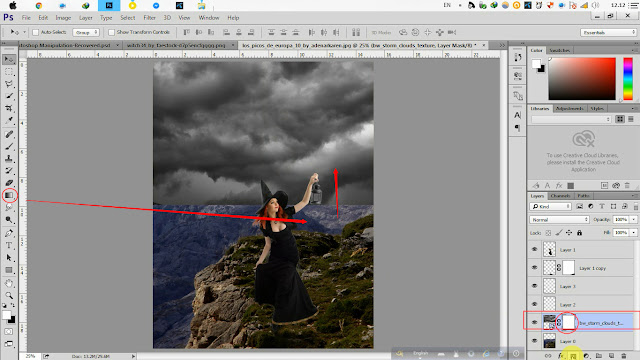Open layer style fx menu in Layers panel
Image resolution: width=640 pixels, height=360 pixels.
point(561,356)
